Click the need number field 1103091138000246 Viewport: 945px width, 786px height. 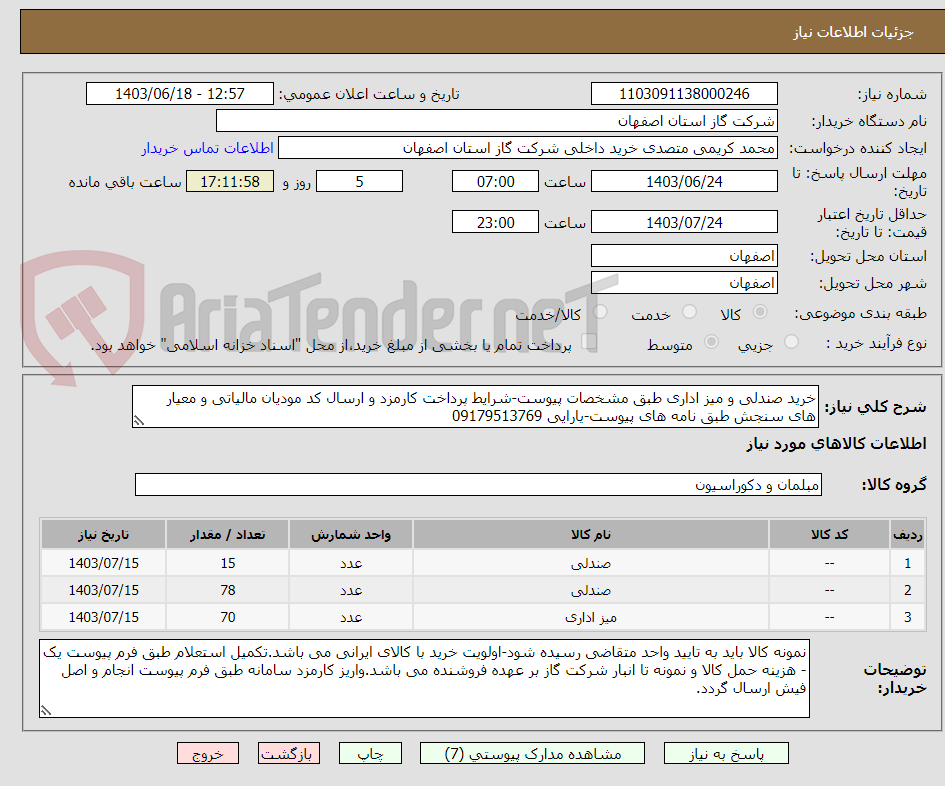click(x=684, y=94)
